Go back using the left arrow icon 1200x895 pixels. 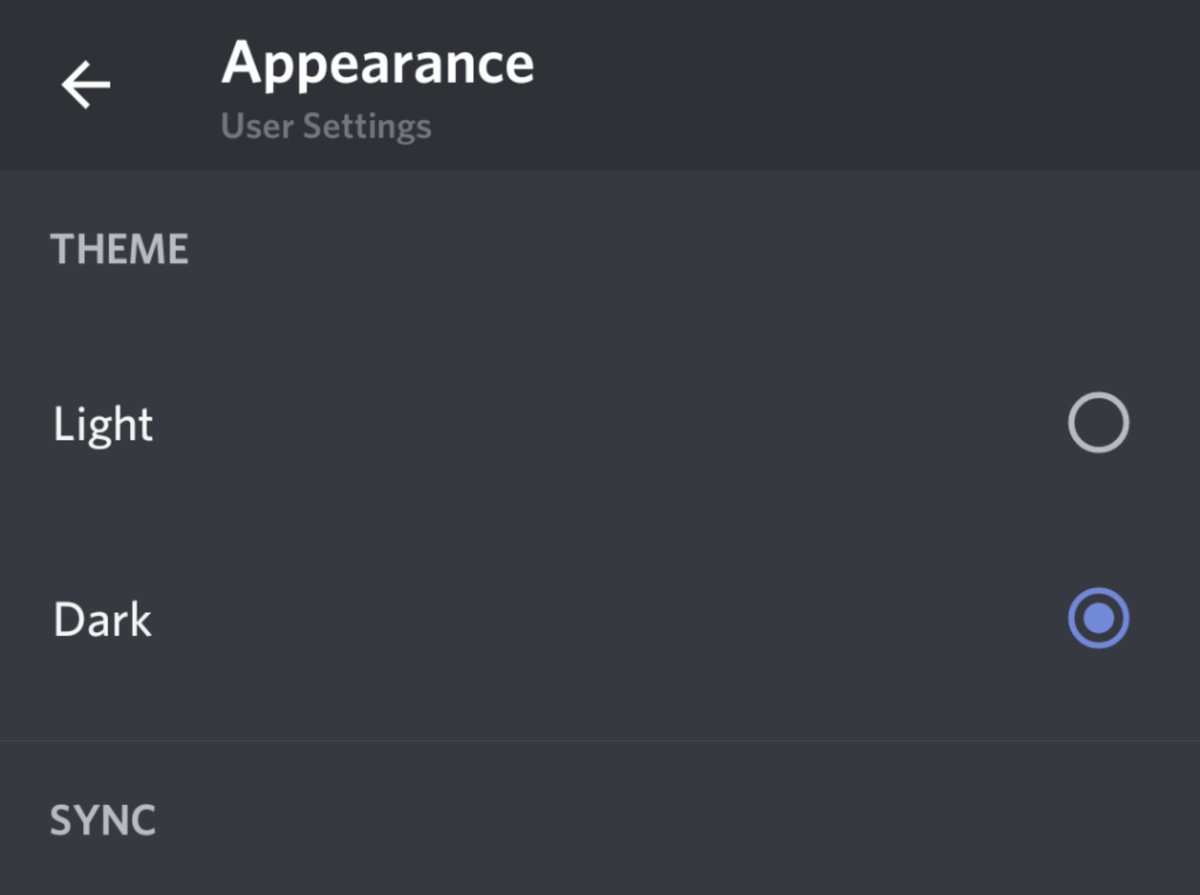[86, 84]
